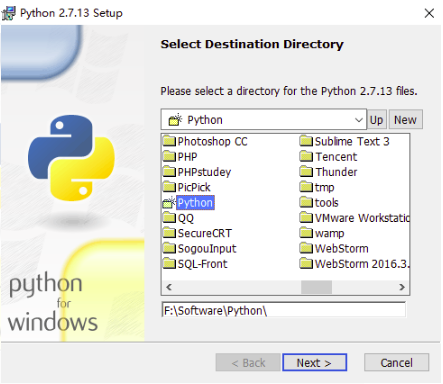Click the WebStorm folder icon
This screenshot has height=384, width=443.
(x=306, y=249)
